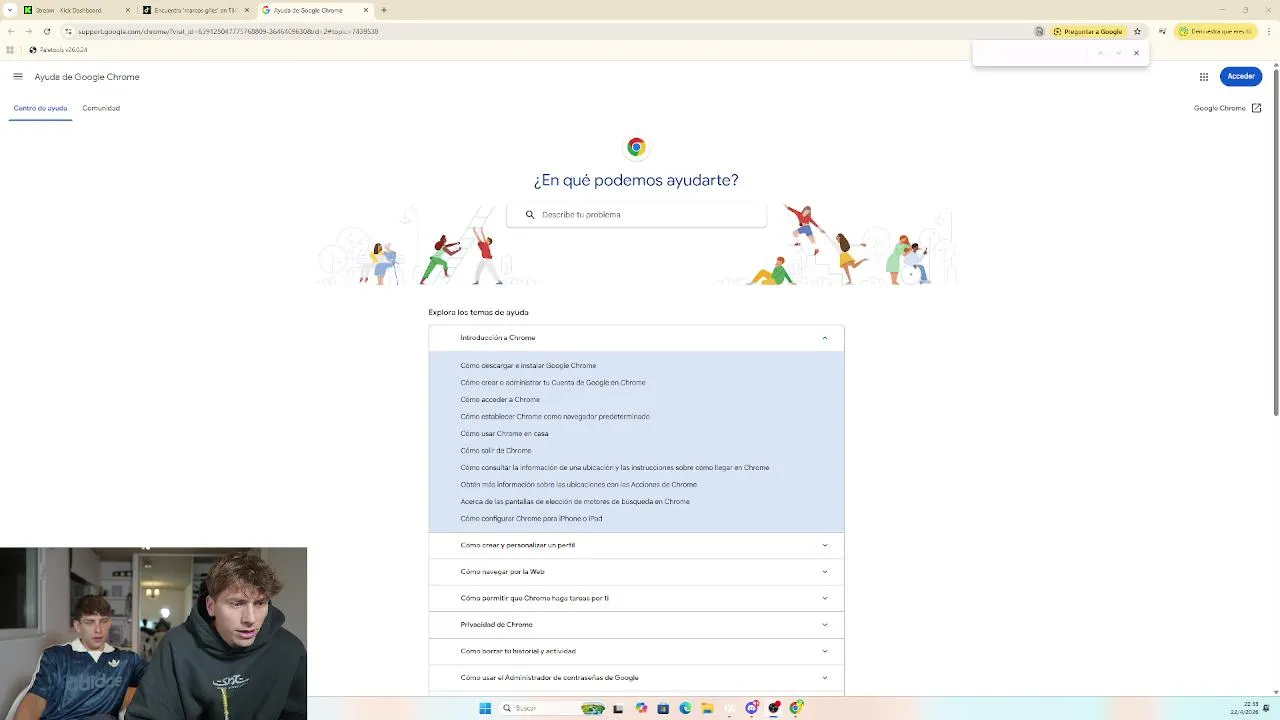The image size is (1280, 720).
Task: Close the find bar
Action: 1136,53
